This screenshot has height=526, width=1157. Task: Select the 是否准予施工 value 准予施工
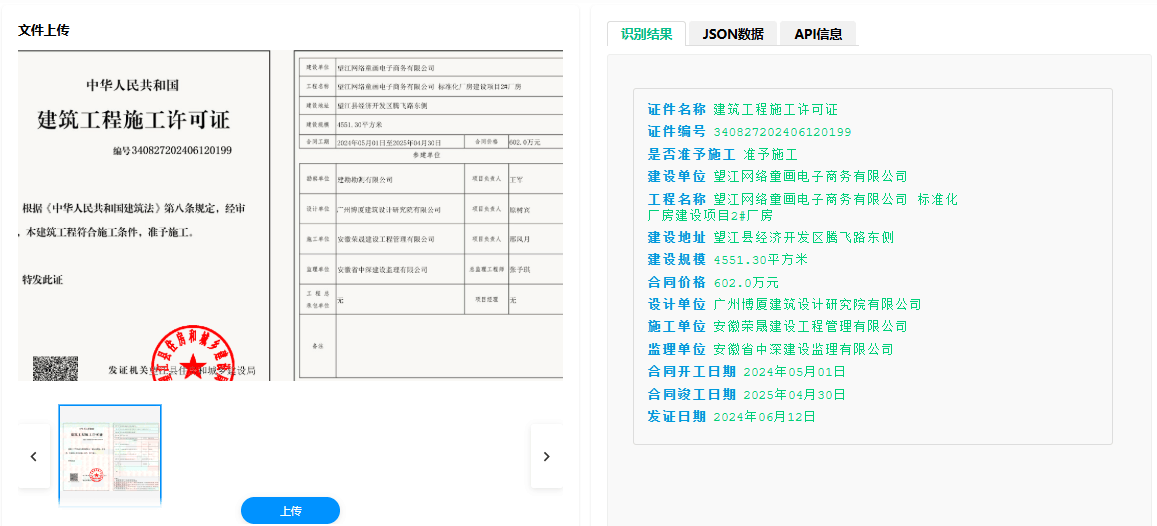pyautogui.click(x=770, y=155)
